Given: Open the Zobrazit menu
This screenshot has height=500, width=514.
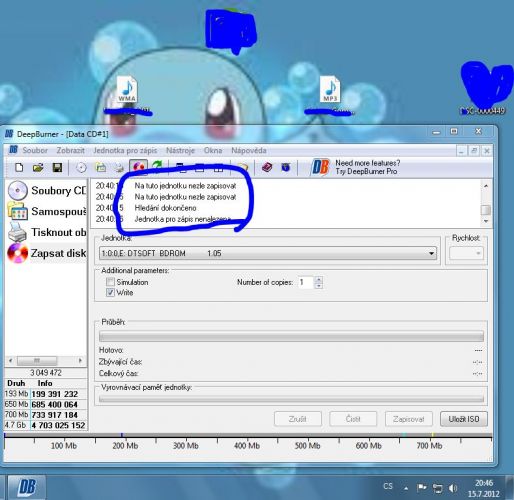Looking at the screenshot, I should pos(70,150).
